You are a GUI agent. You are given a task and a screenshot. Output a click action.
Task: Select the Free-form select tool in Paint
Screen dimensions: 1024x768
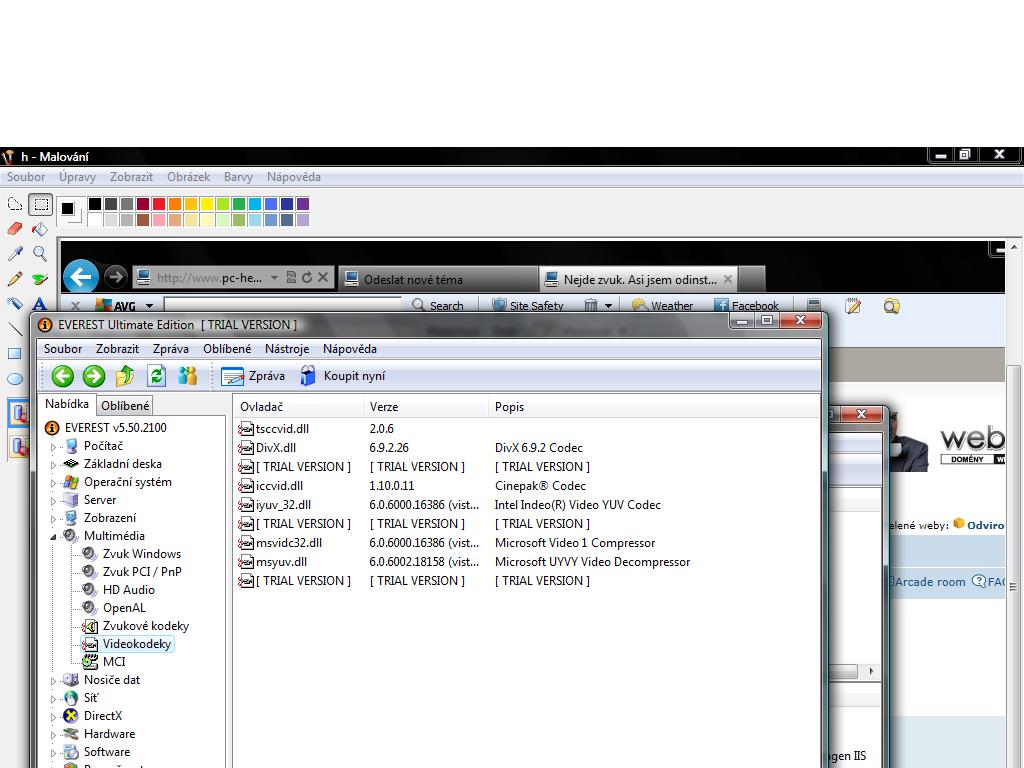pos(15,204)
